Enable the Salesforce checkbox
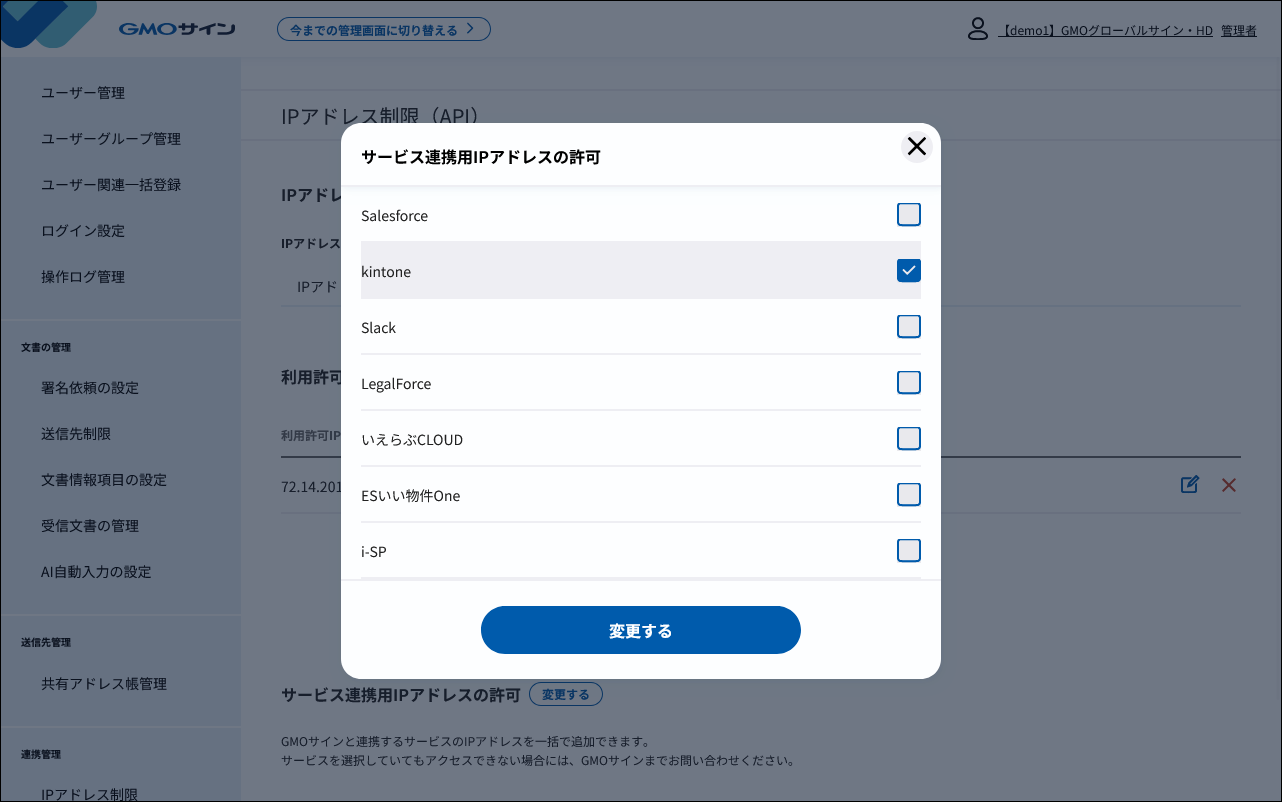This screenshot has height=802, width=1282. 908,215
